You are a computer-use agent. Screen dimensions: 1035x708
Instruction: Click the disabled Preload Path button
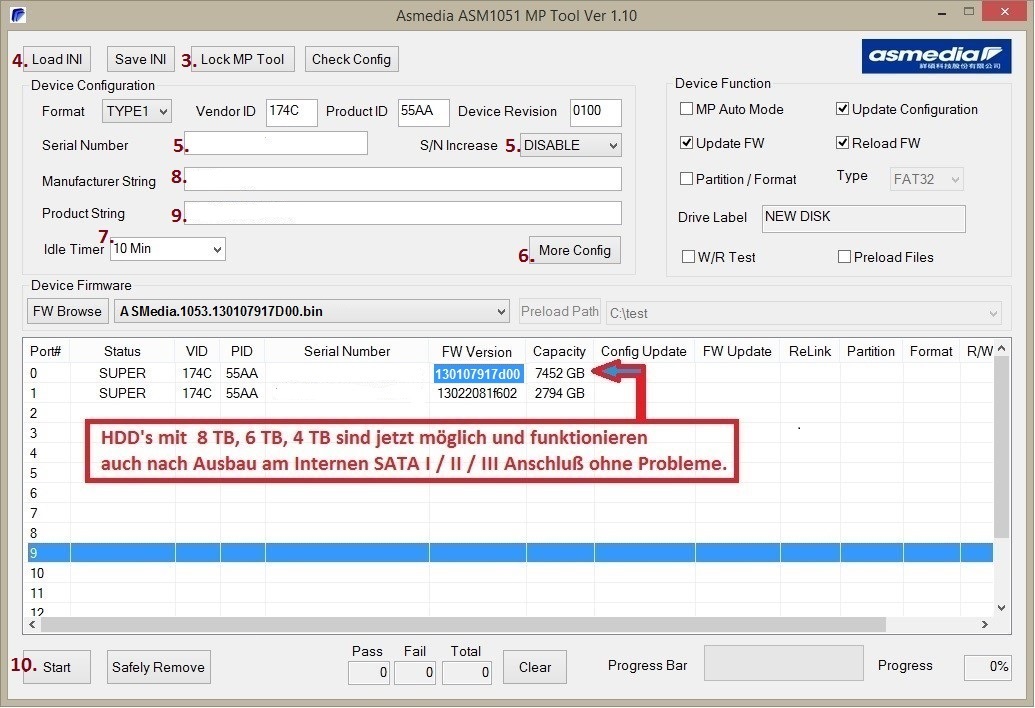(560, 311)
